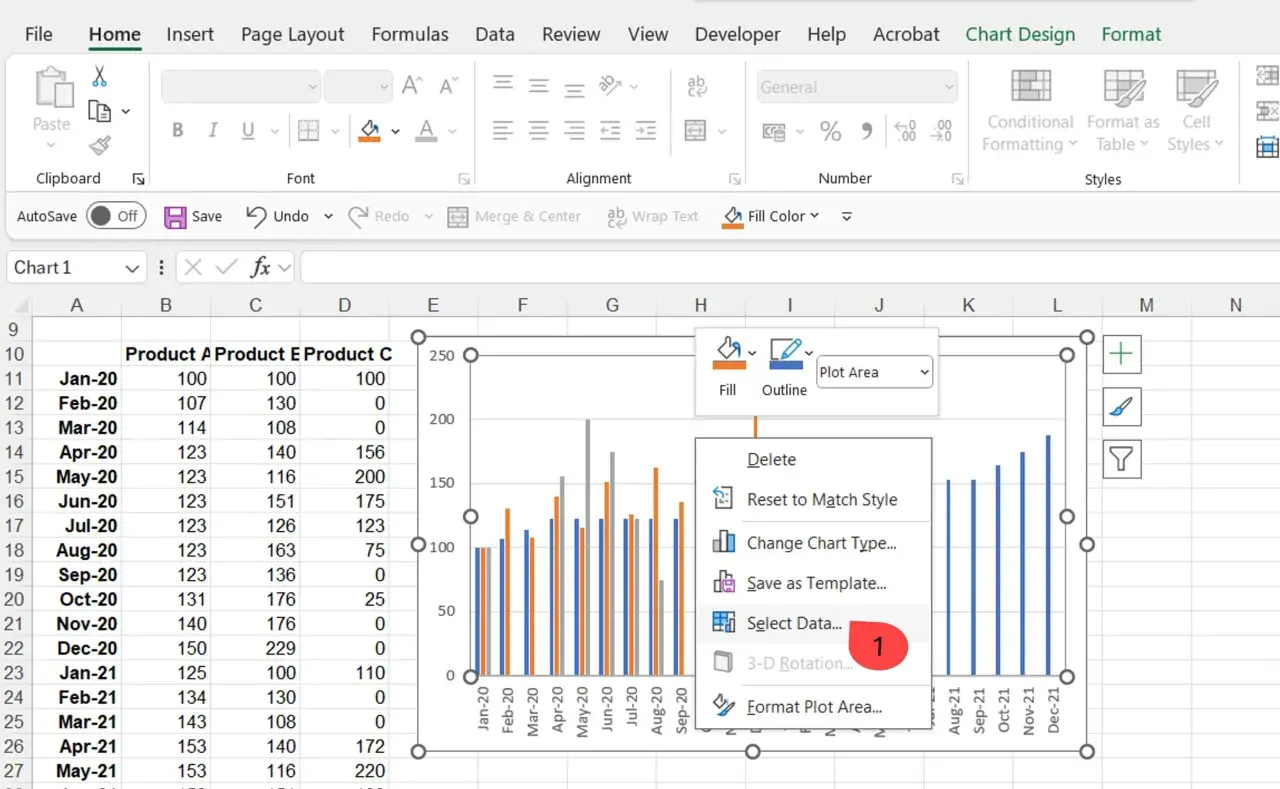This screenshot has height=789, width=1280.
Task: Toggle Italic formatting
Action: point(212,131)
